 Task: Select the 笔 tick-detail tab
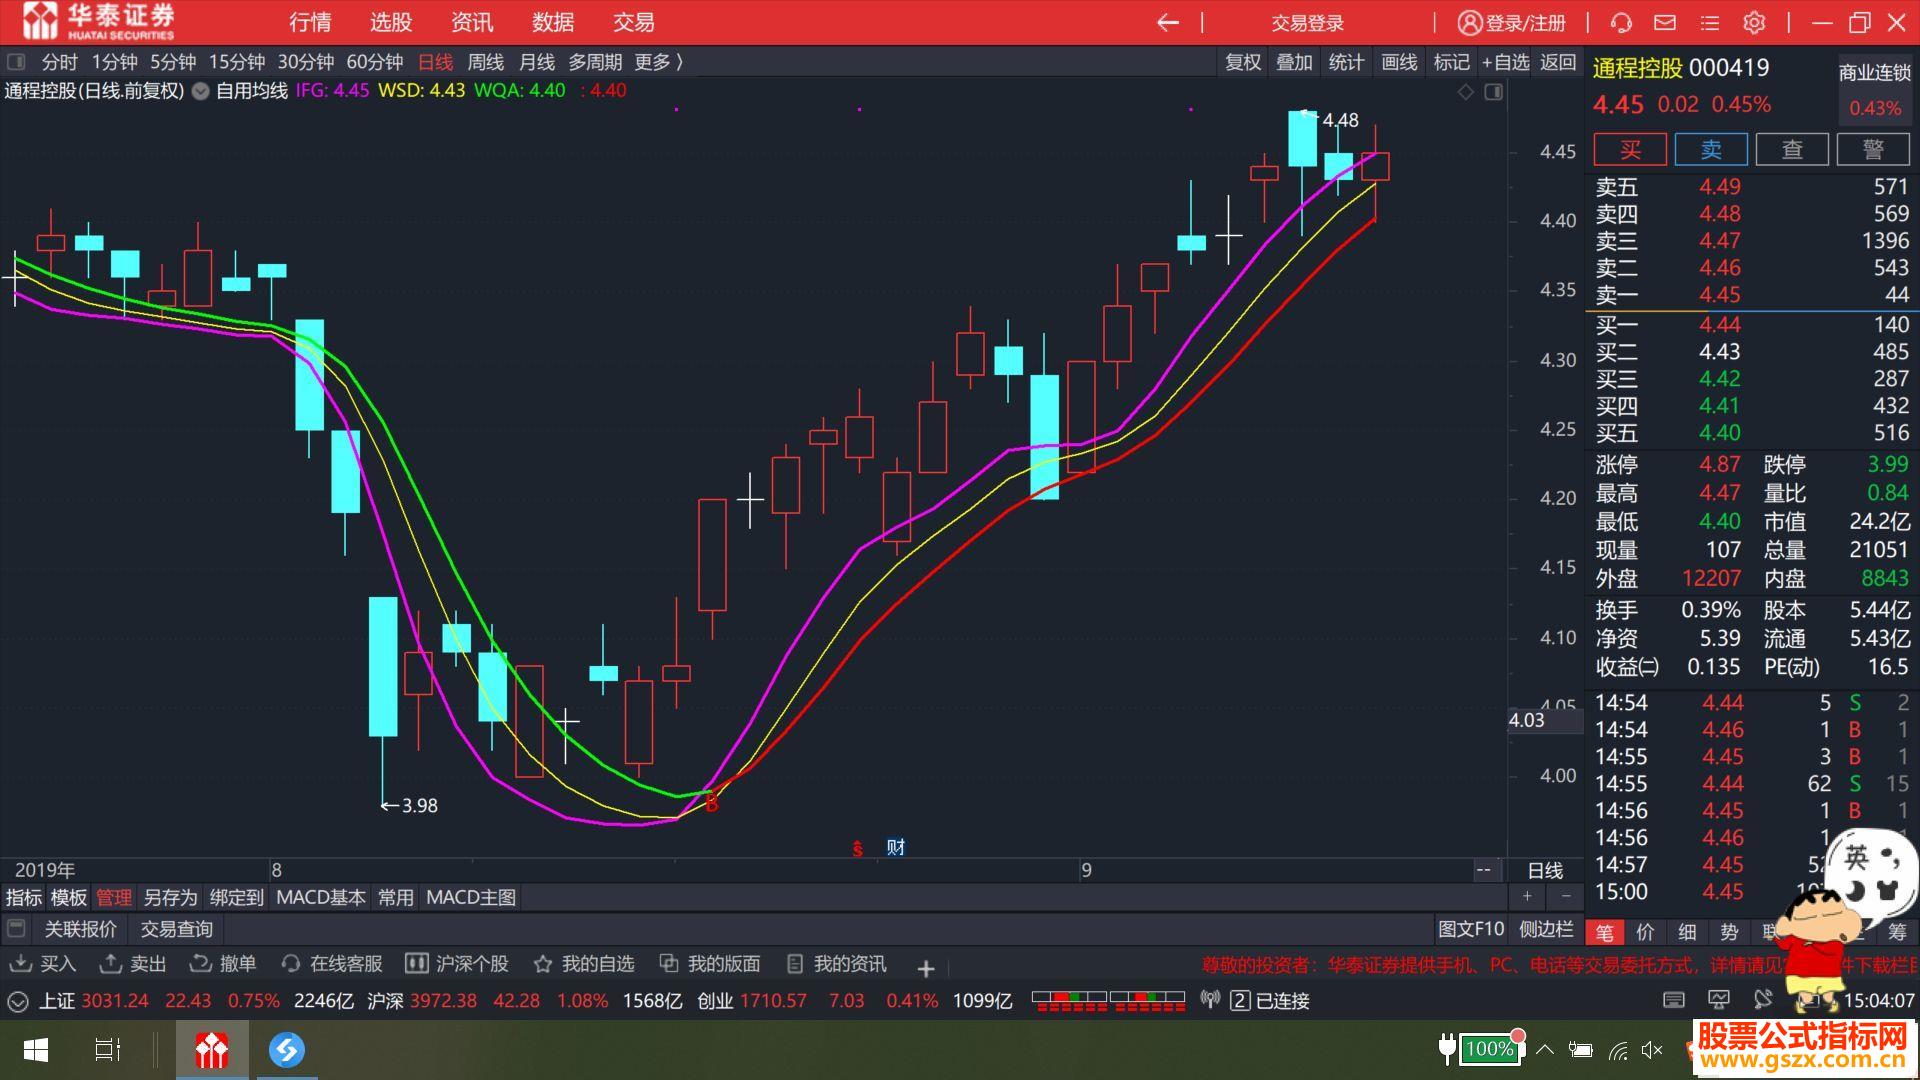tap(1604, 932)
